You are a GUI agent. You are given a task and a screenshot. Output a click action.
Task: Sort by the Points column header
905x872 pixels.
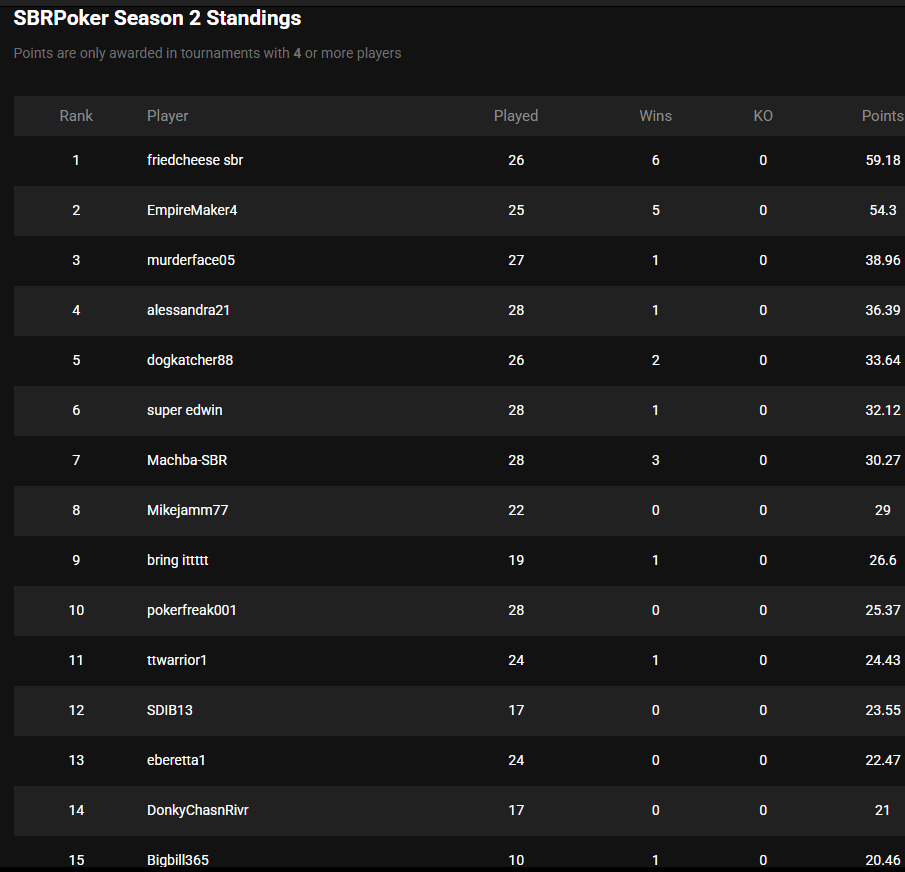tap(882, 116)
